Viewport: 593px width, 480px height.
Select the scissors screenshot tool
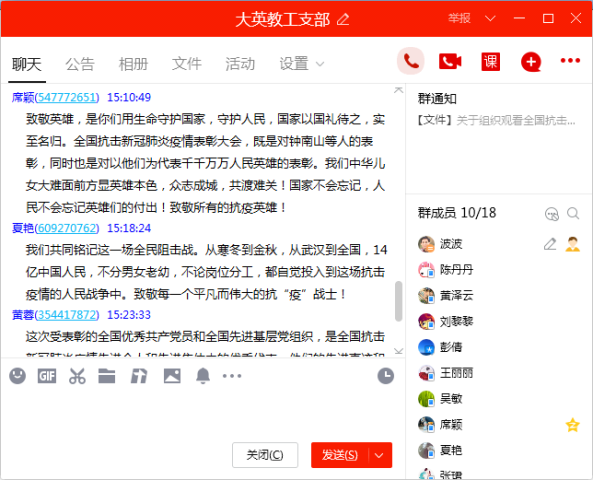[x=77, y=376]
